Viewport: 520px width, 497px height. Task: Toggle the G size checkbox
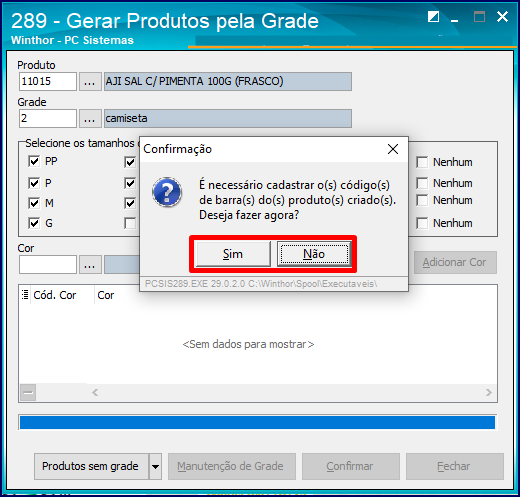point(34,223)
